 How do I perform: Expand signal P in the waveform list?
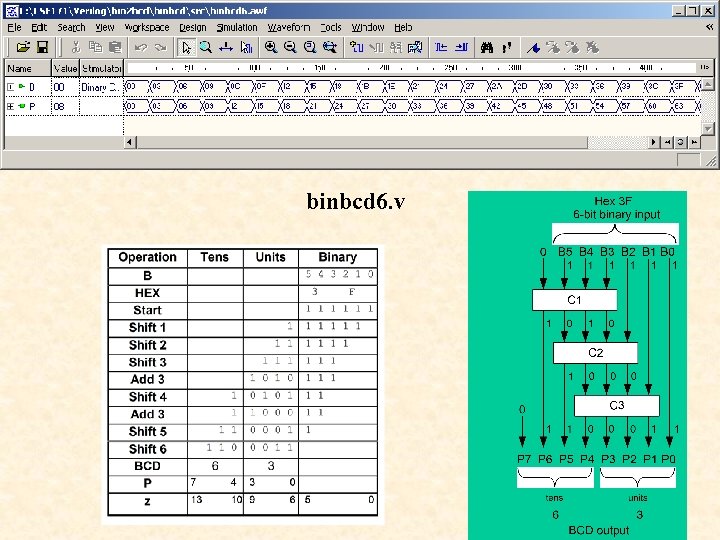(10, 107)
